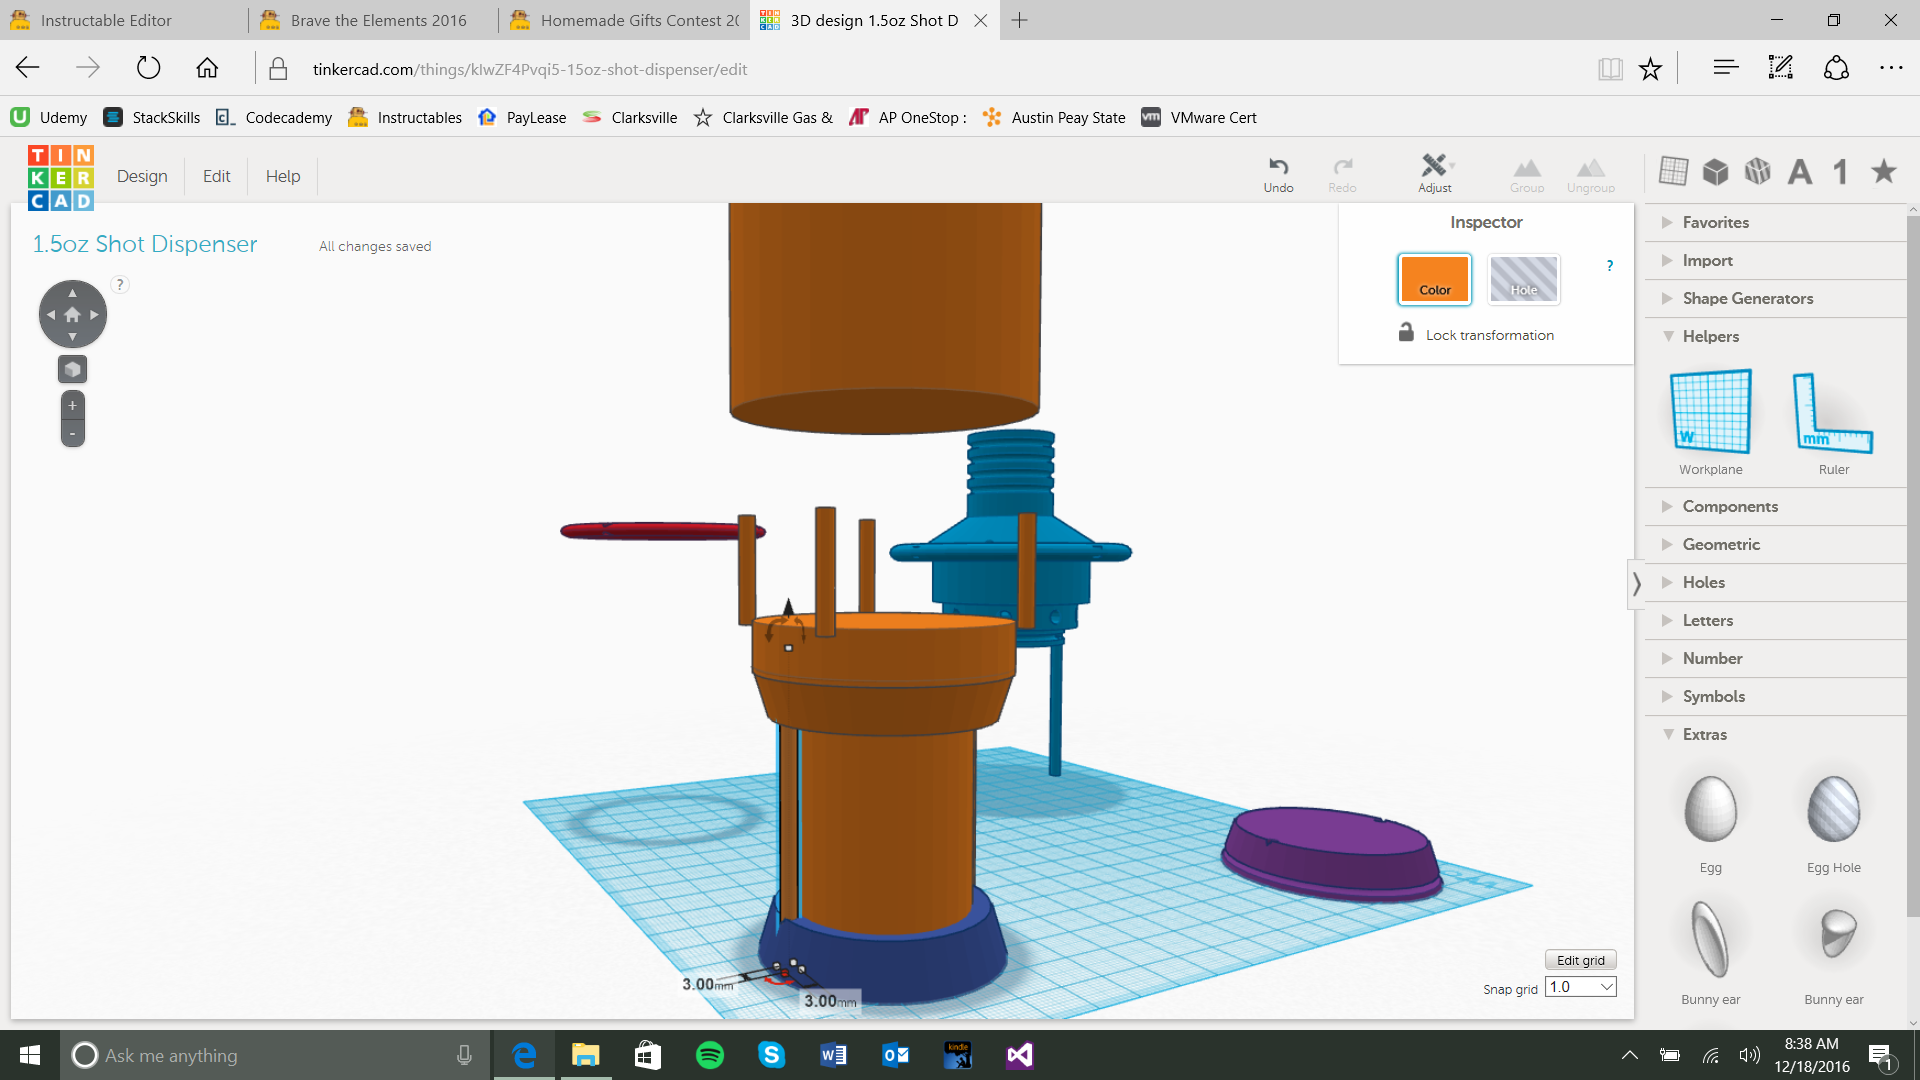Open the Help menu
This screenshot has width=1920, height=1080.
click(283, 176)
